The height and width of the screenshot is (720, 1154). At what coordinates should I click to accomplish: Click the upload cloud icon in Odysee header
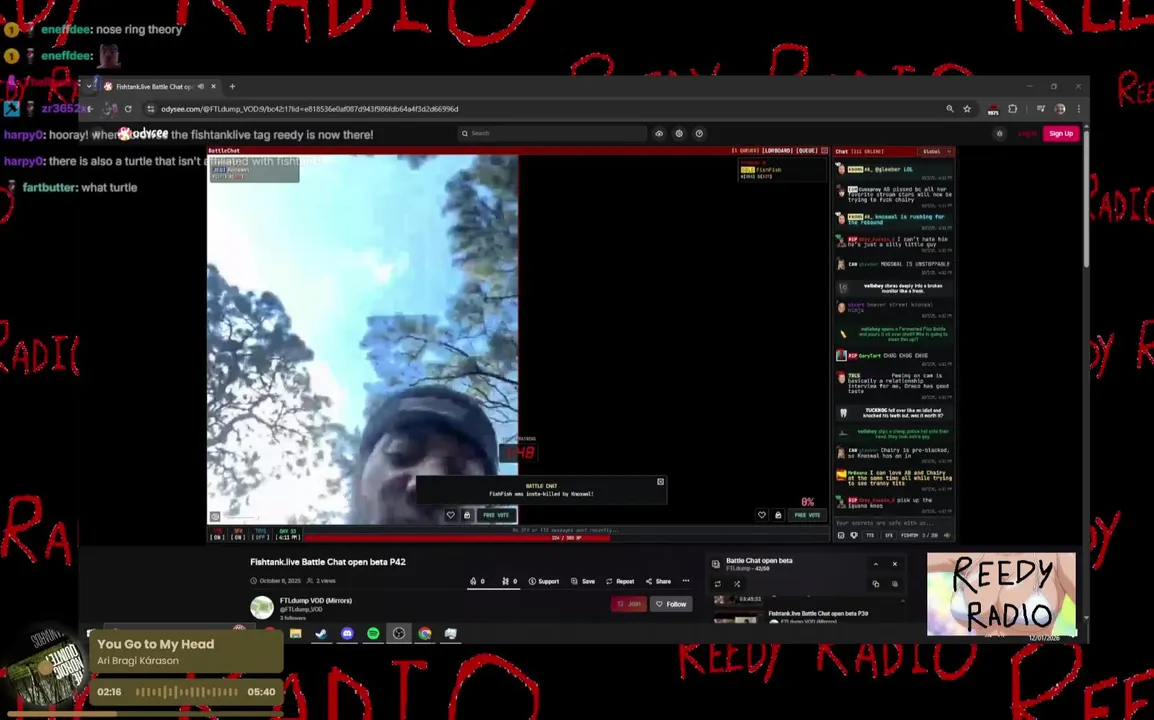[x=659, y=134]
